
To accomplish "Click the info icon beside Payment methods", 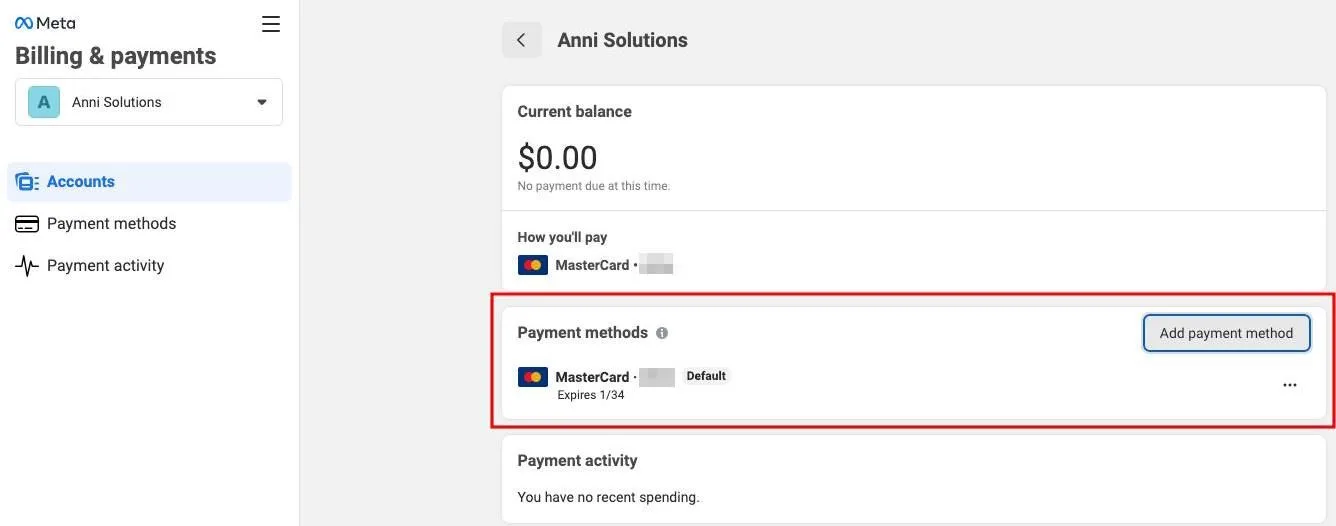I will click(x=662, y=333).
